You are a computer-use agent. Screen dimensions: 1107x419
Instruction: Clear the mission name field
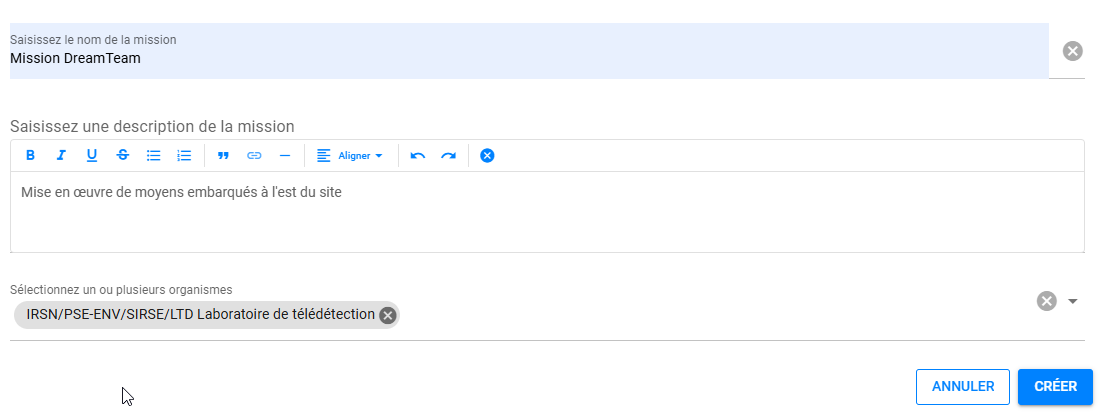pyautogui.click(x=1072, y=51)
